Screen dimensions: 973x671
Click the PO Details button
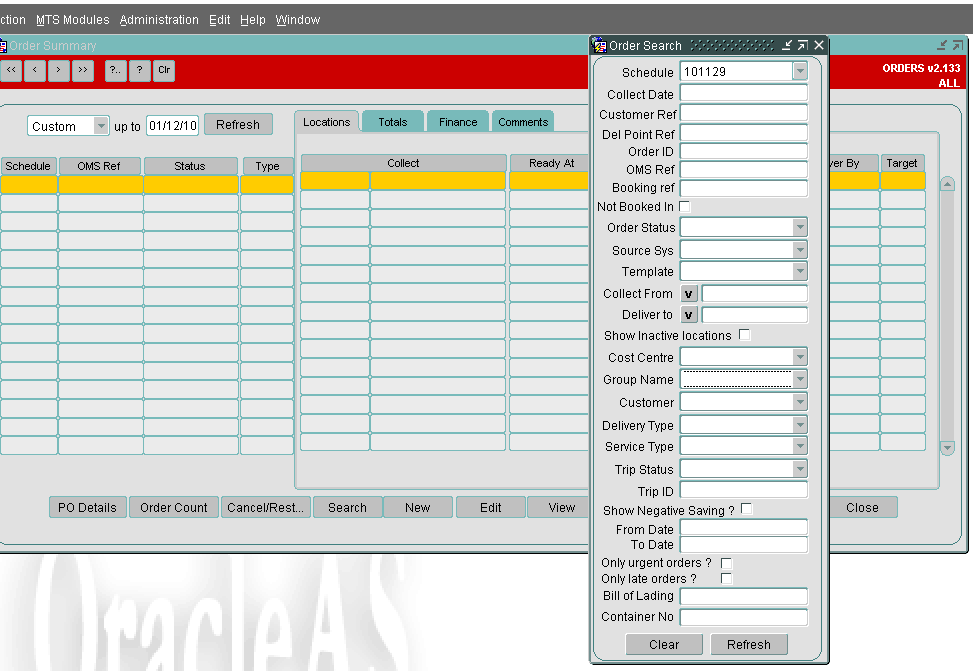87,508
